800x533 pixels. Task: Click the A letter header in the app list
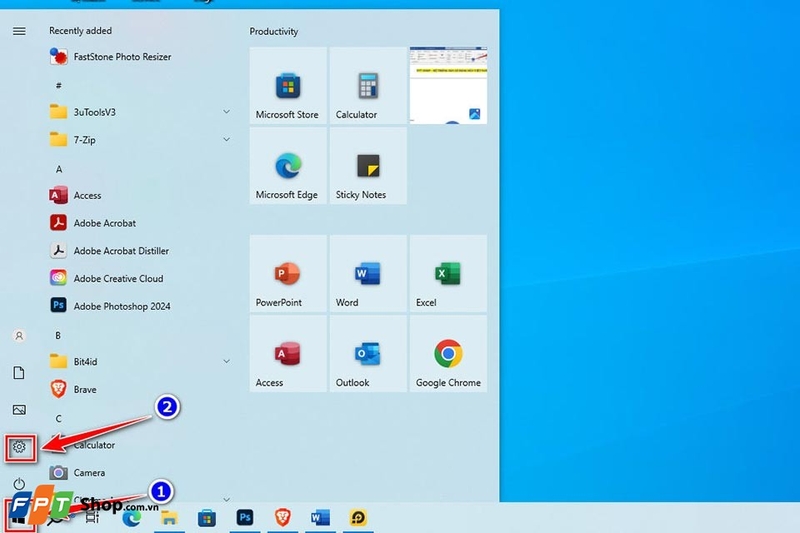pyautogui.click(x=59, y=169)
